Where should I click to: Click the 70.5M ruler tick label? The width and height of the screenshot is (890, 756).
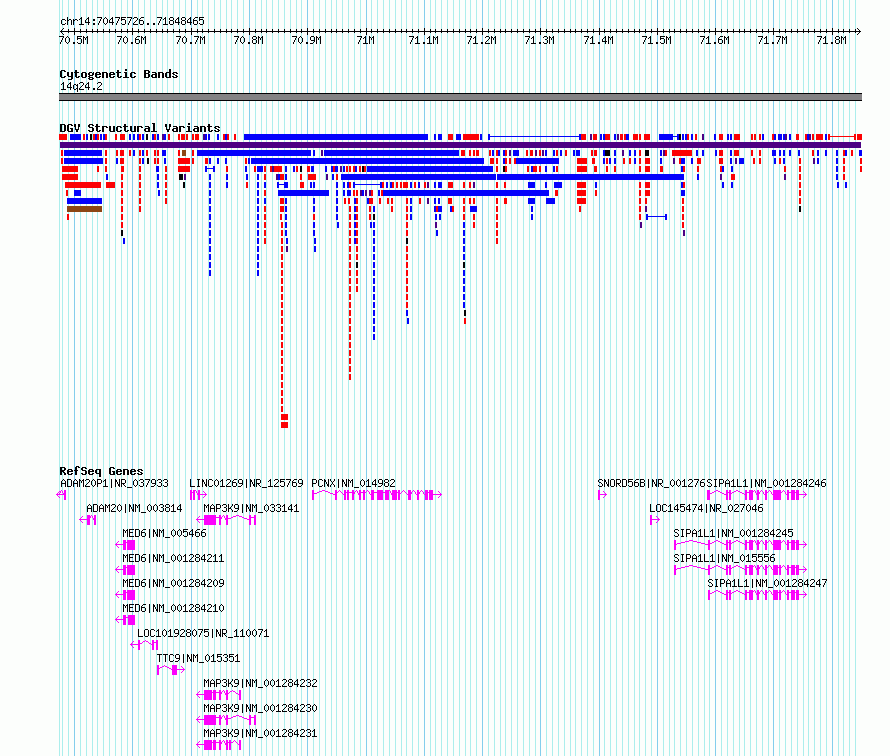point(73,40)
